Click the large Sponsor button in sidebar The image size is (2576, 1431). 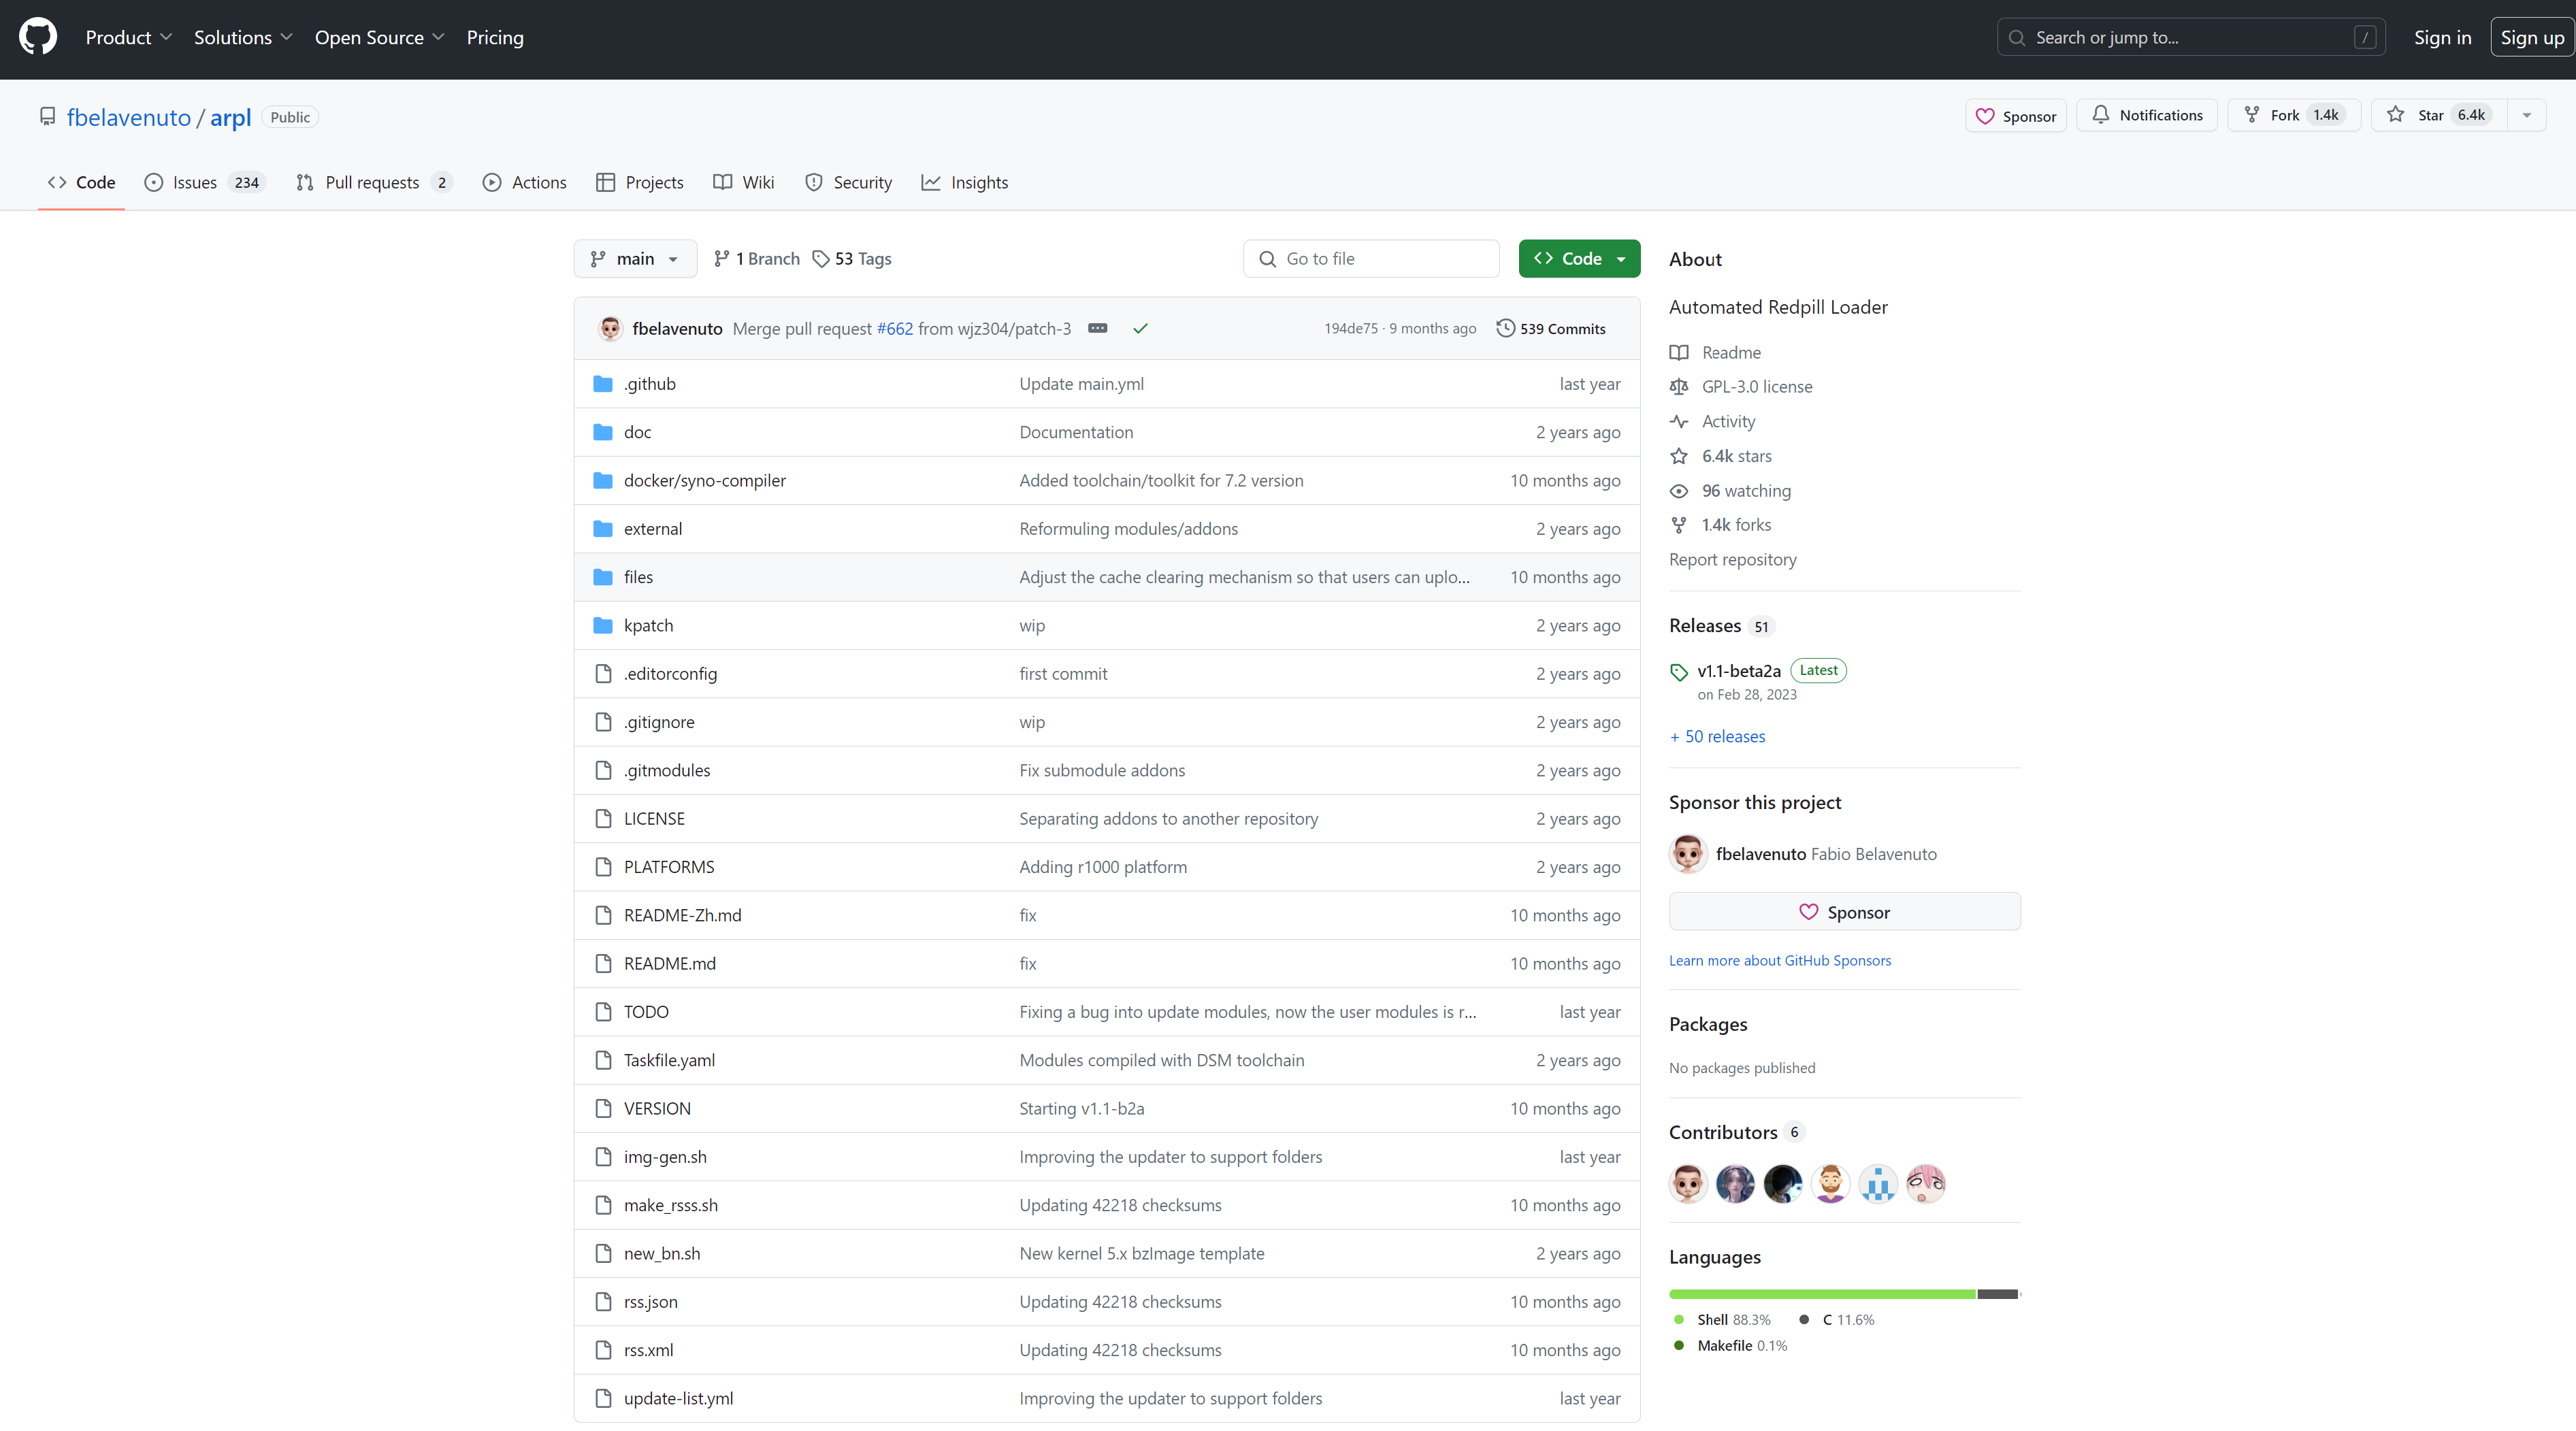1844,913
